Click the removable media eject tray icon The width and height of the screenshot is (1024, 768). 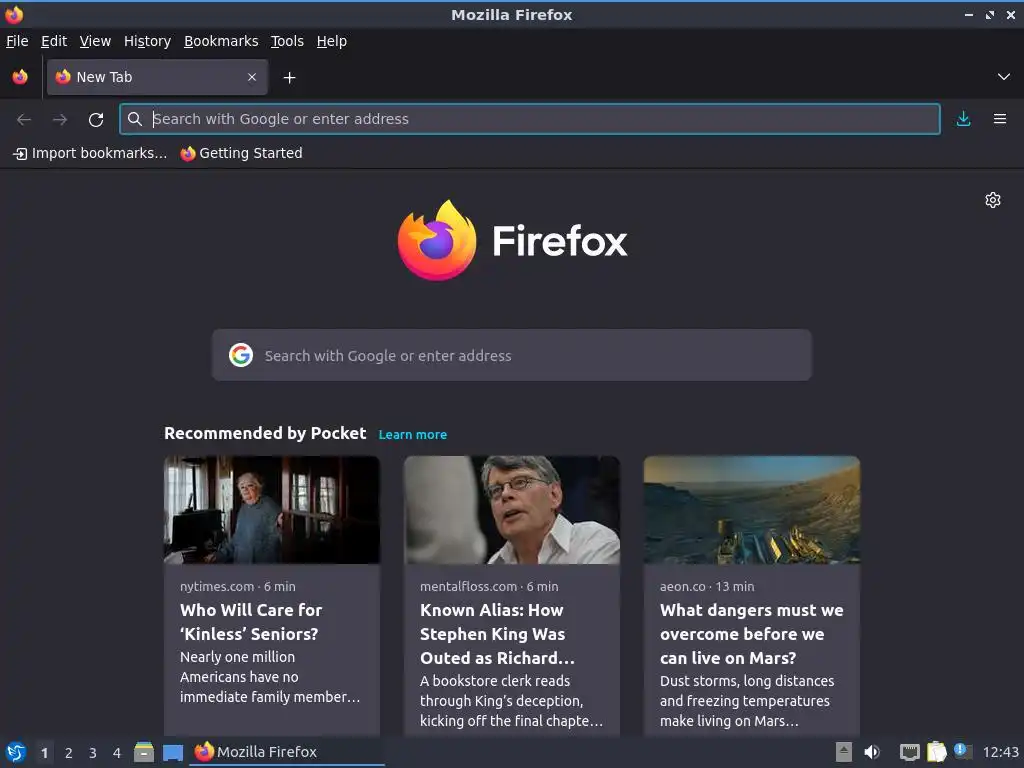pos(844,752)
